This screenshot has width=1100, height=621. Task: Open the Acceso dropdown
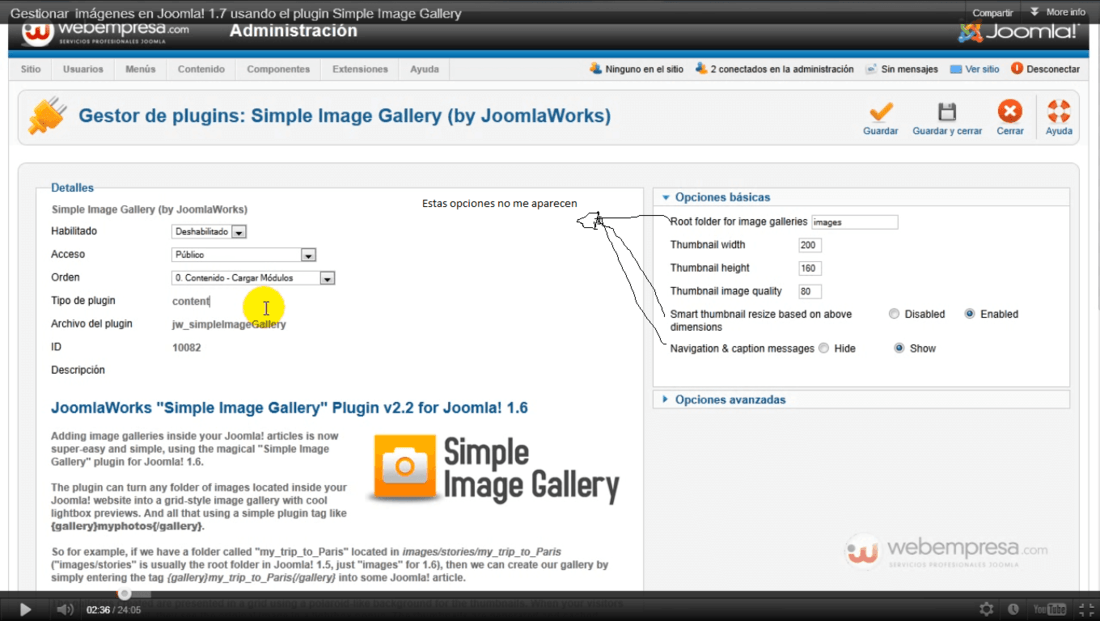click(x=243, y=255)
